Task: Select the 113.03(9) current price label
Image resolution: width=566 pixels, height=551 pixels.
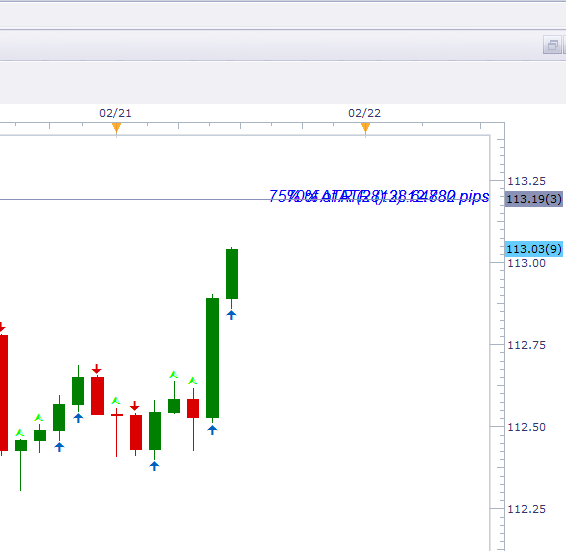Action: click(x=534, y=249)
